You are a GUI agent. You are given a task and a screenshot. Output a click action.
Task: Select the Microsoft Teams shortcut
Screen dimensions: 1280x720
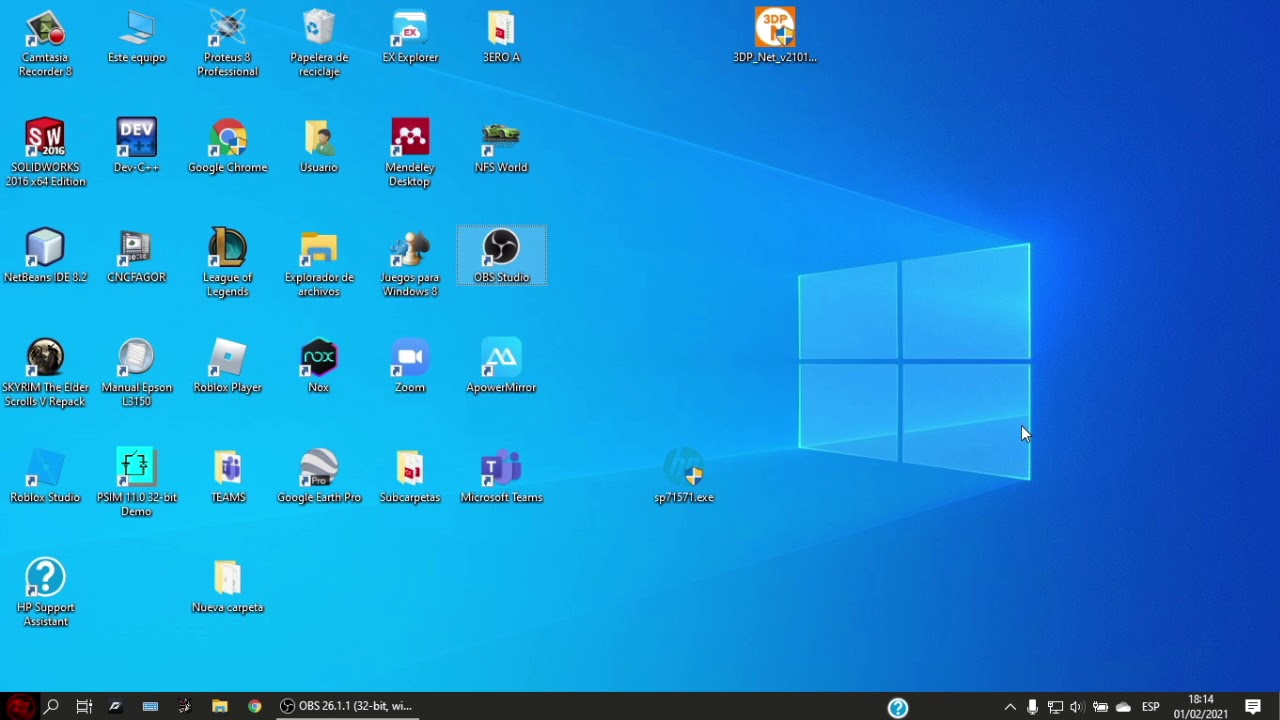point(501,477)
